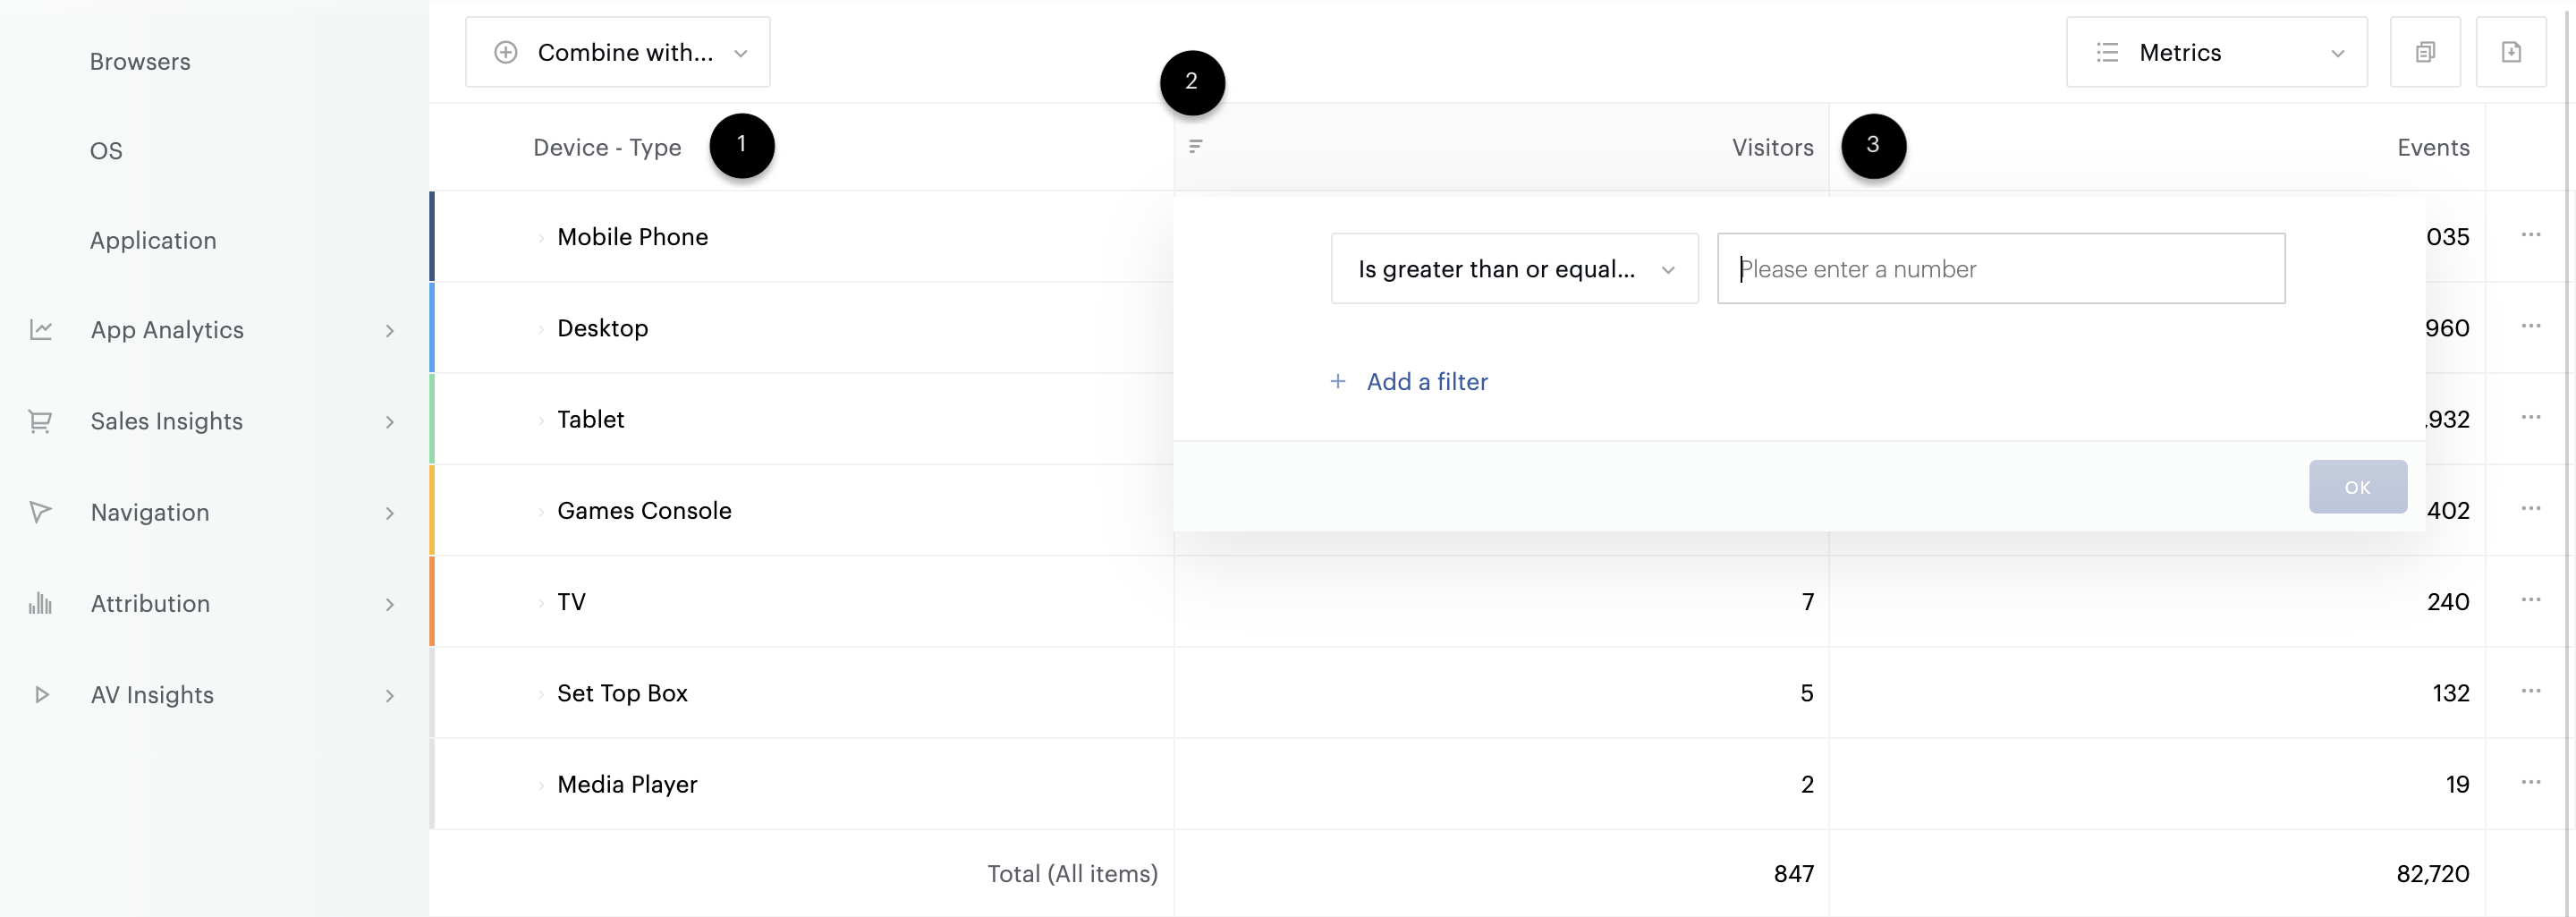Click the App Analytics chart icon
This screenshot has width=2576, height=917.
pos(41,330)
